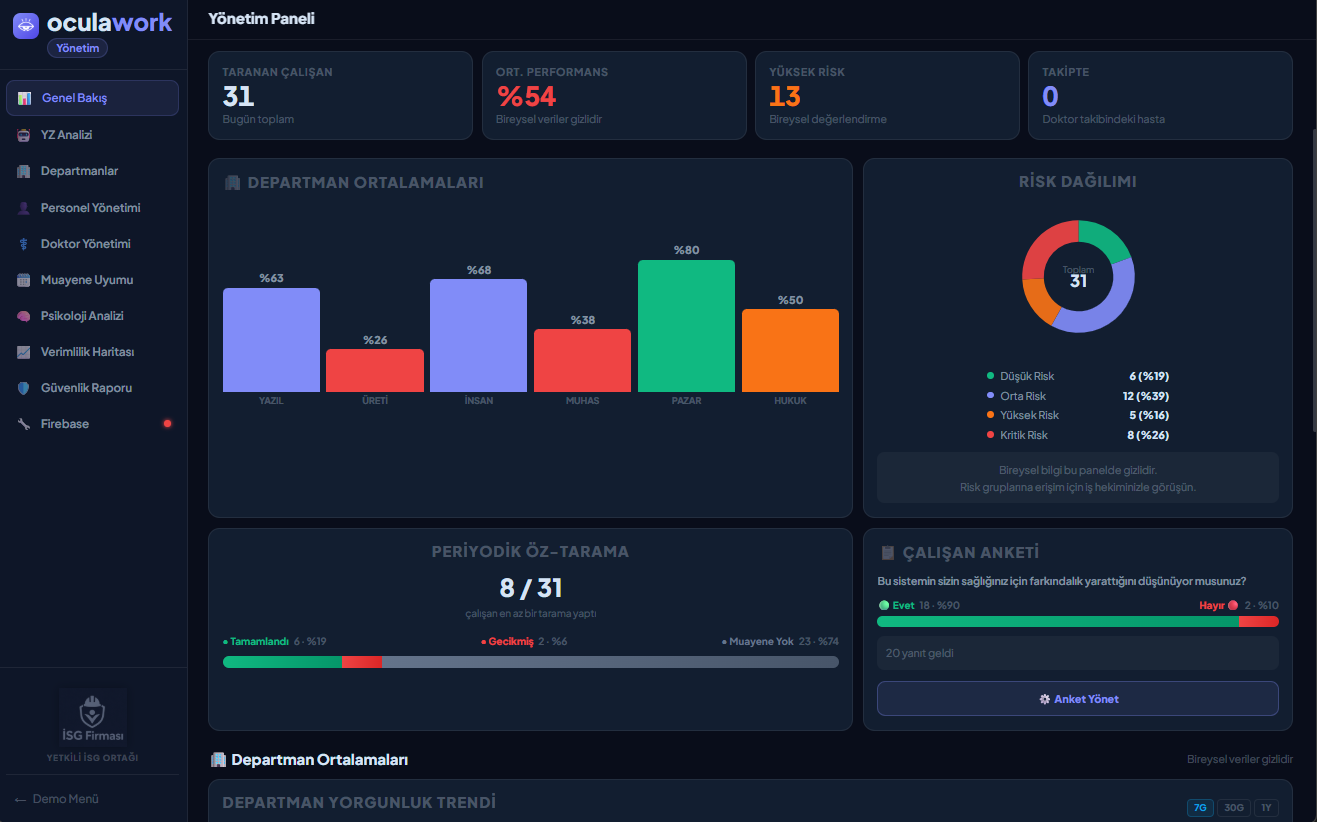The image size is (1317, 822).
Task: Open YZ Analizi page
Action: point(92,135)
